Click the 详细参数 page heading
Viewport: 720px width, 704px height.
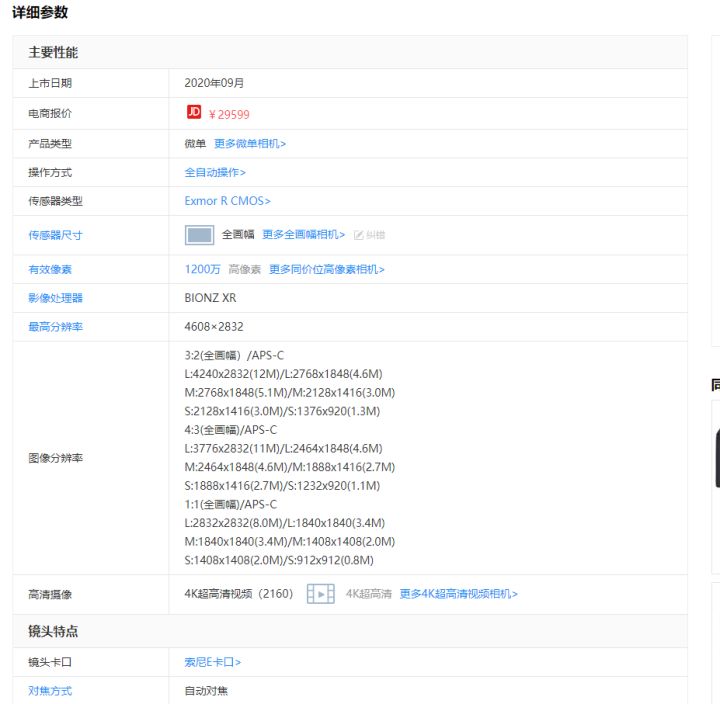click(x=40, y=12)
